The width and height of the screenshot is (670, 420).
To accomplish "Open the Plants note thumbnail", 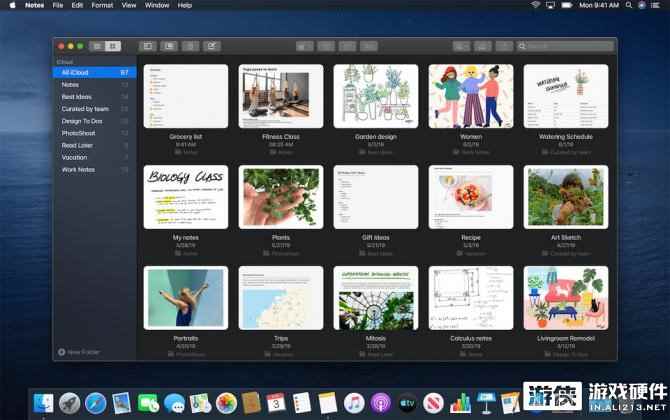I will [281, 197].
